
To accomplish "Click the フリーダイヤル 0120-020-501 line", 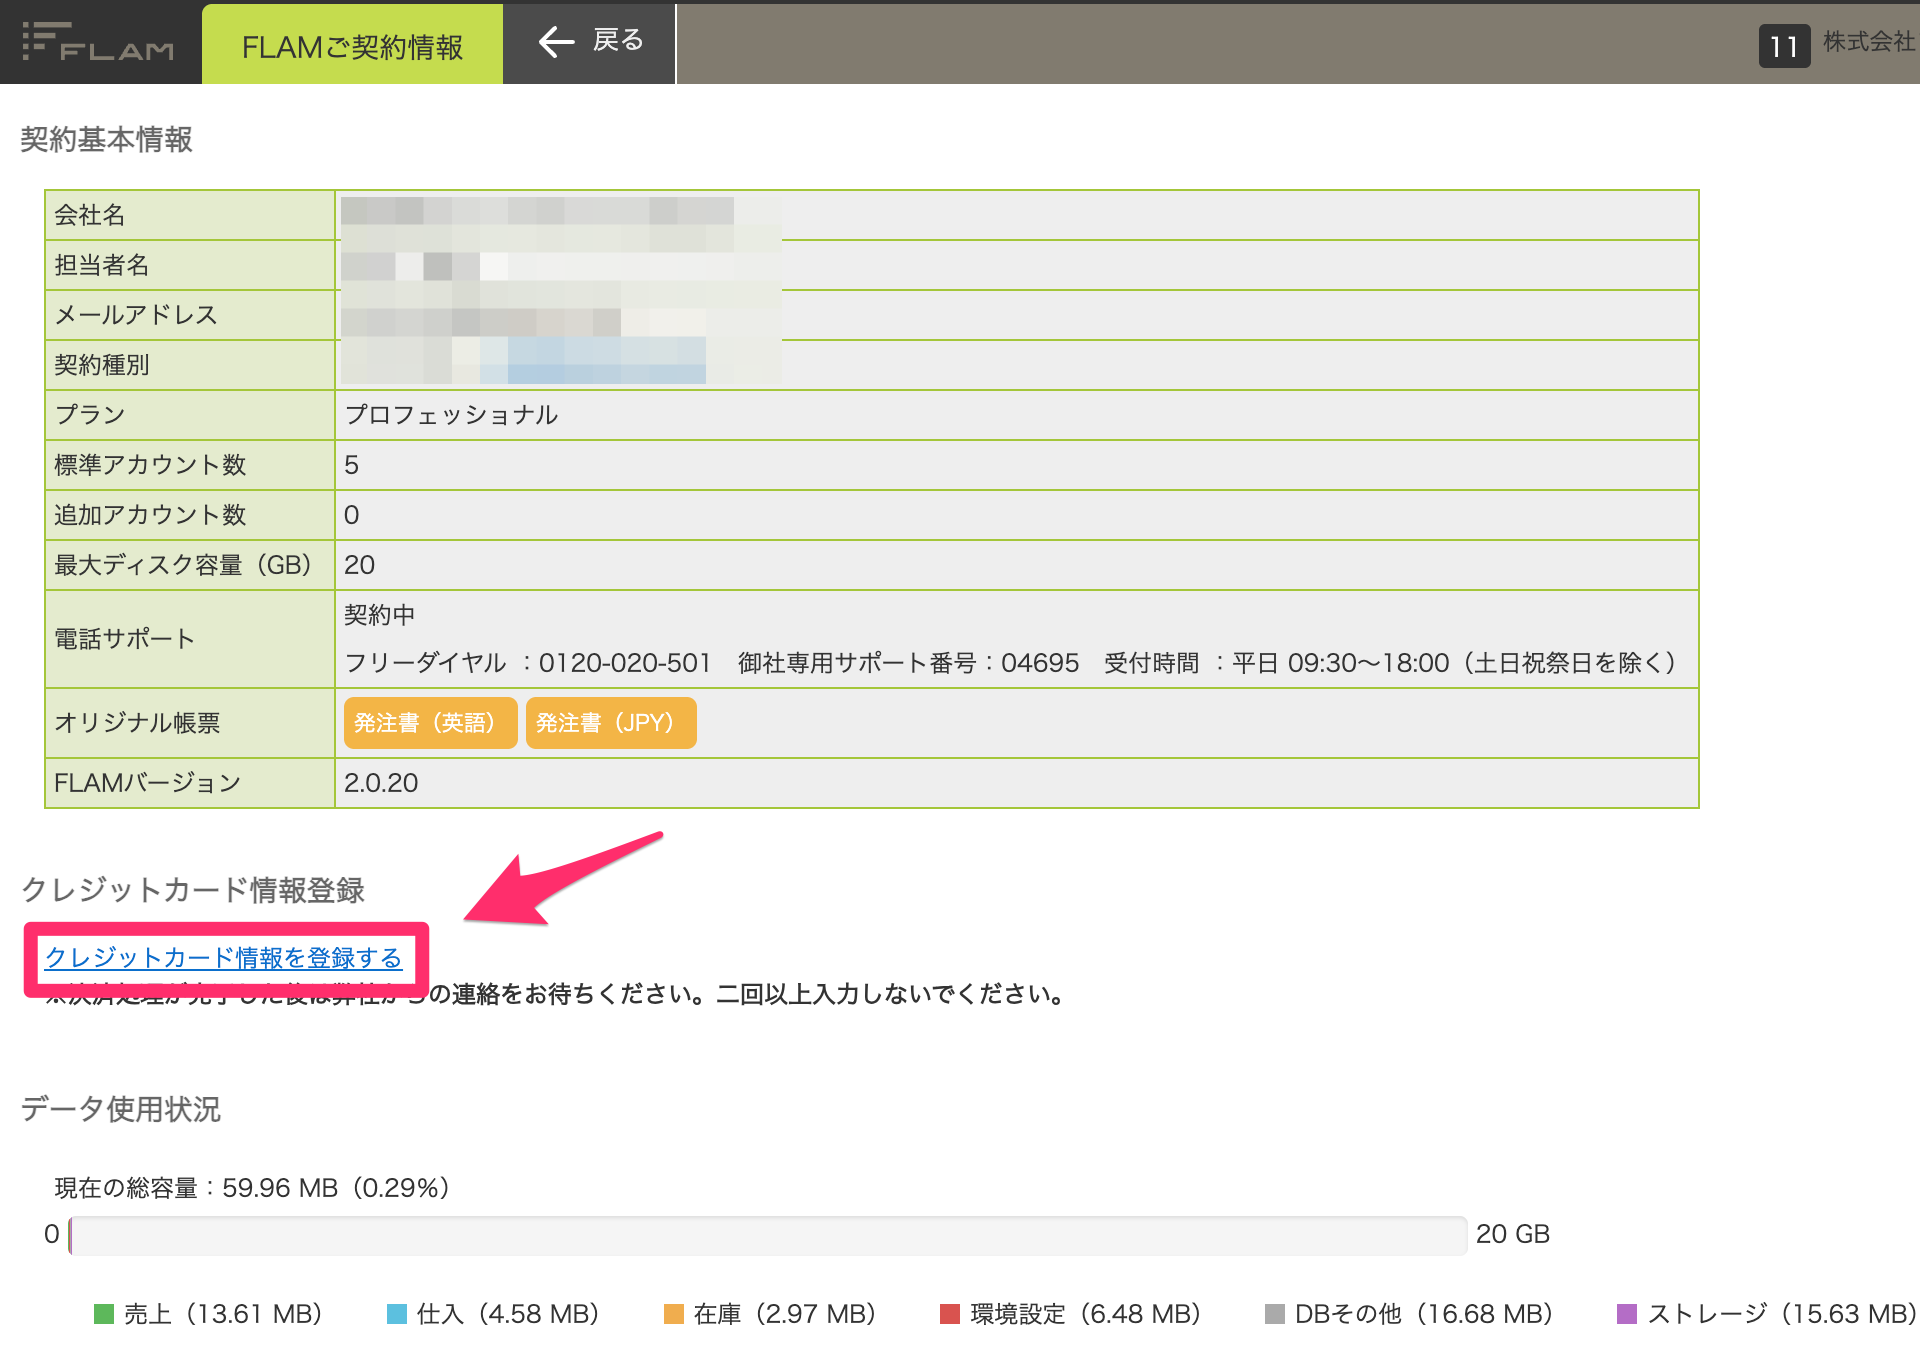I will click(527, 663).
